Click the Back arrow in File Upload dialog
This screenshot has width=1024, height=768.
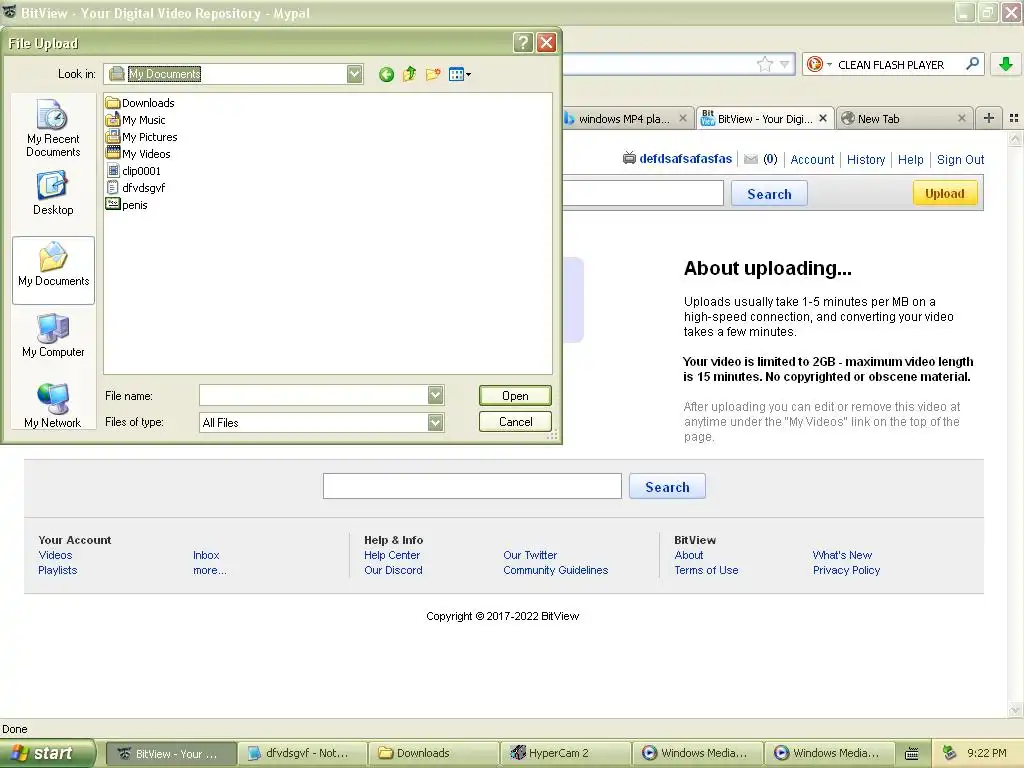(x=386, y=74)
